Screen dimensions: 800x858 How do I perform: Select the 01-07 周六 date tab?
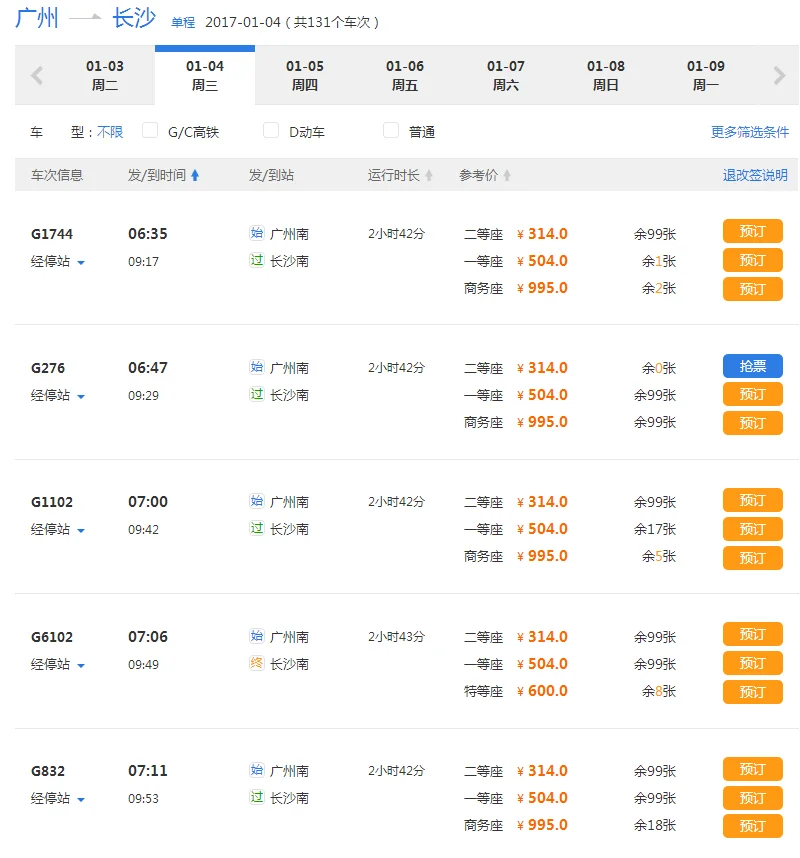[505, 75]
